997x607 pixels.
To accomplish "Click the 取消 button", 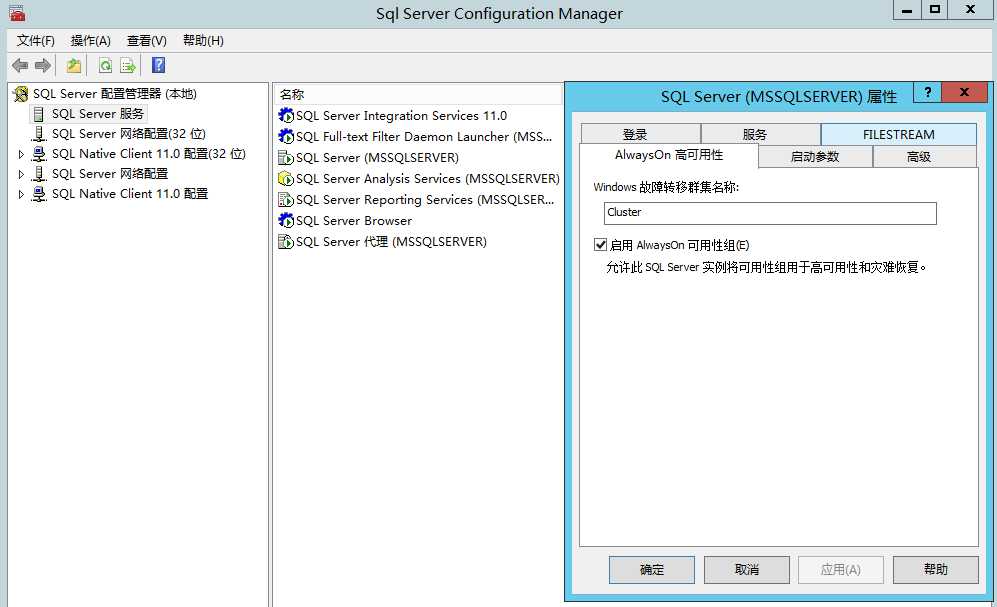I will (746, 569).
